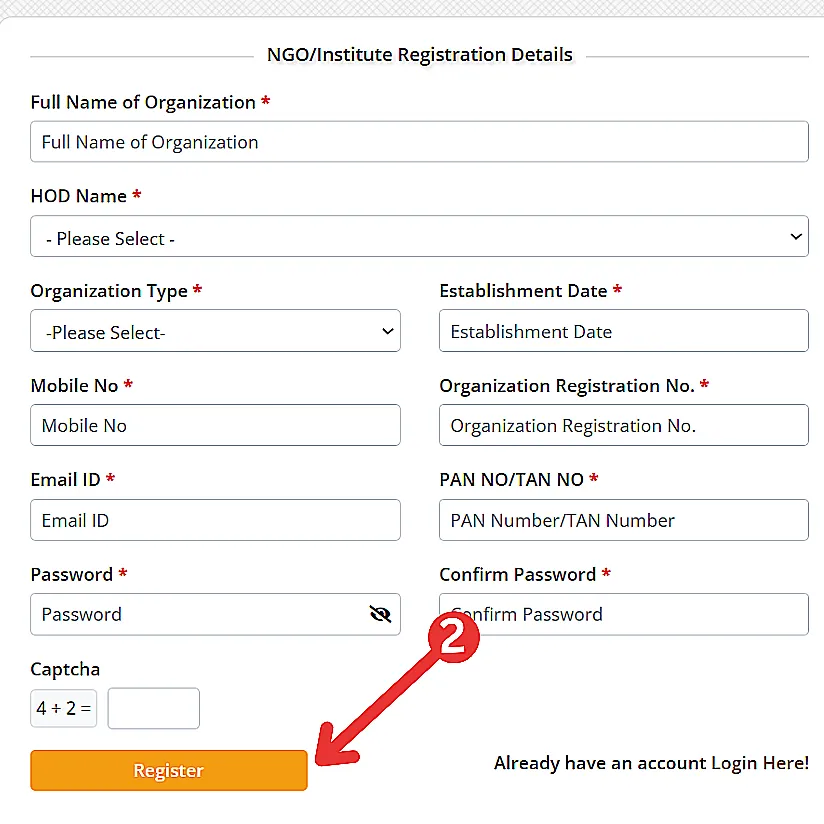Toggle password visibility with the eye icon
Image resolution: width=824 pixels, height=824 pixels.
[380, 614]
